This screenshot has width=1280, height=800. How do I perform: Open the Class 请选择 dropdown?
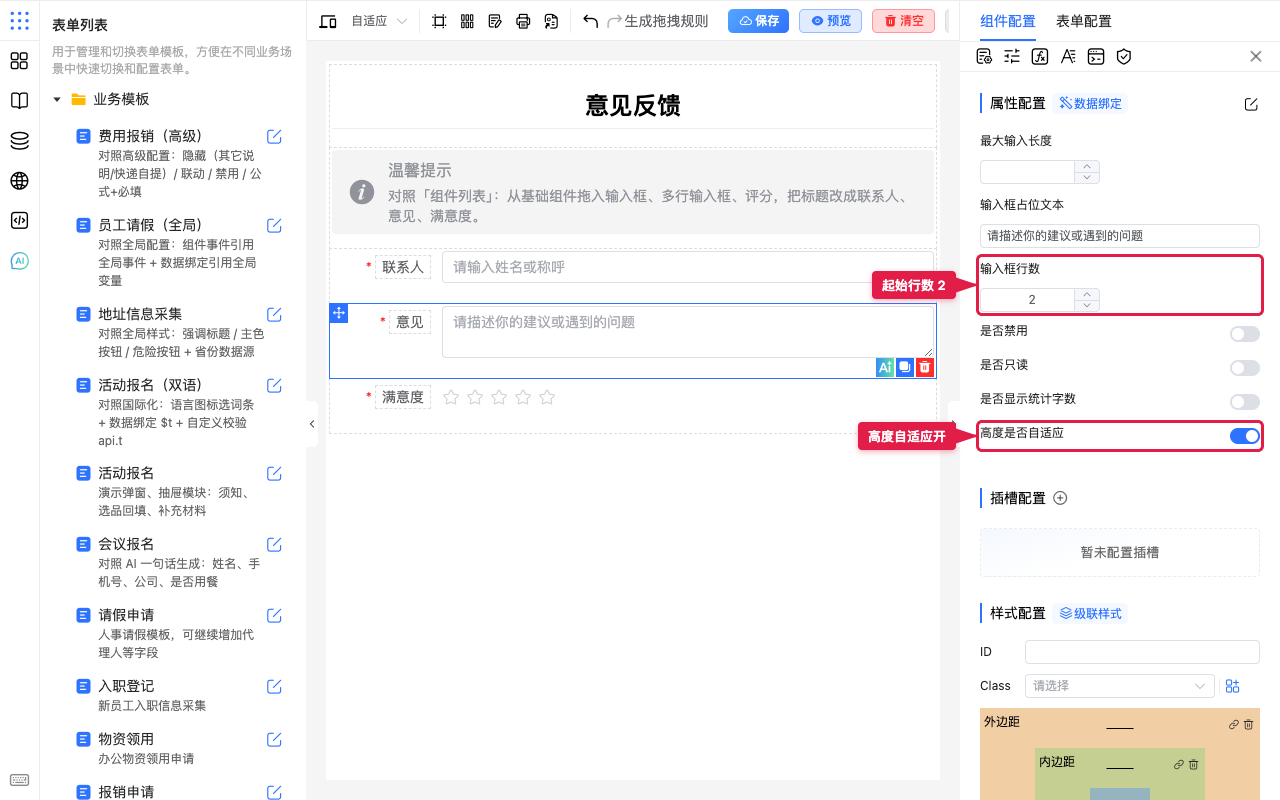point(1120,686)
